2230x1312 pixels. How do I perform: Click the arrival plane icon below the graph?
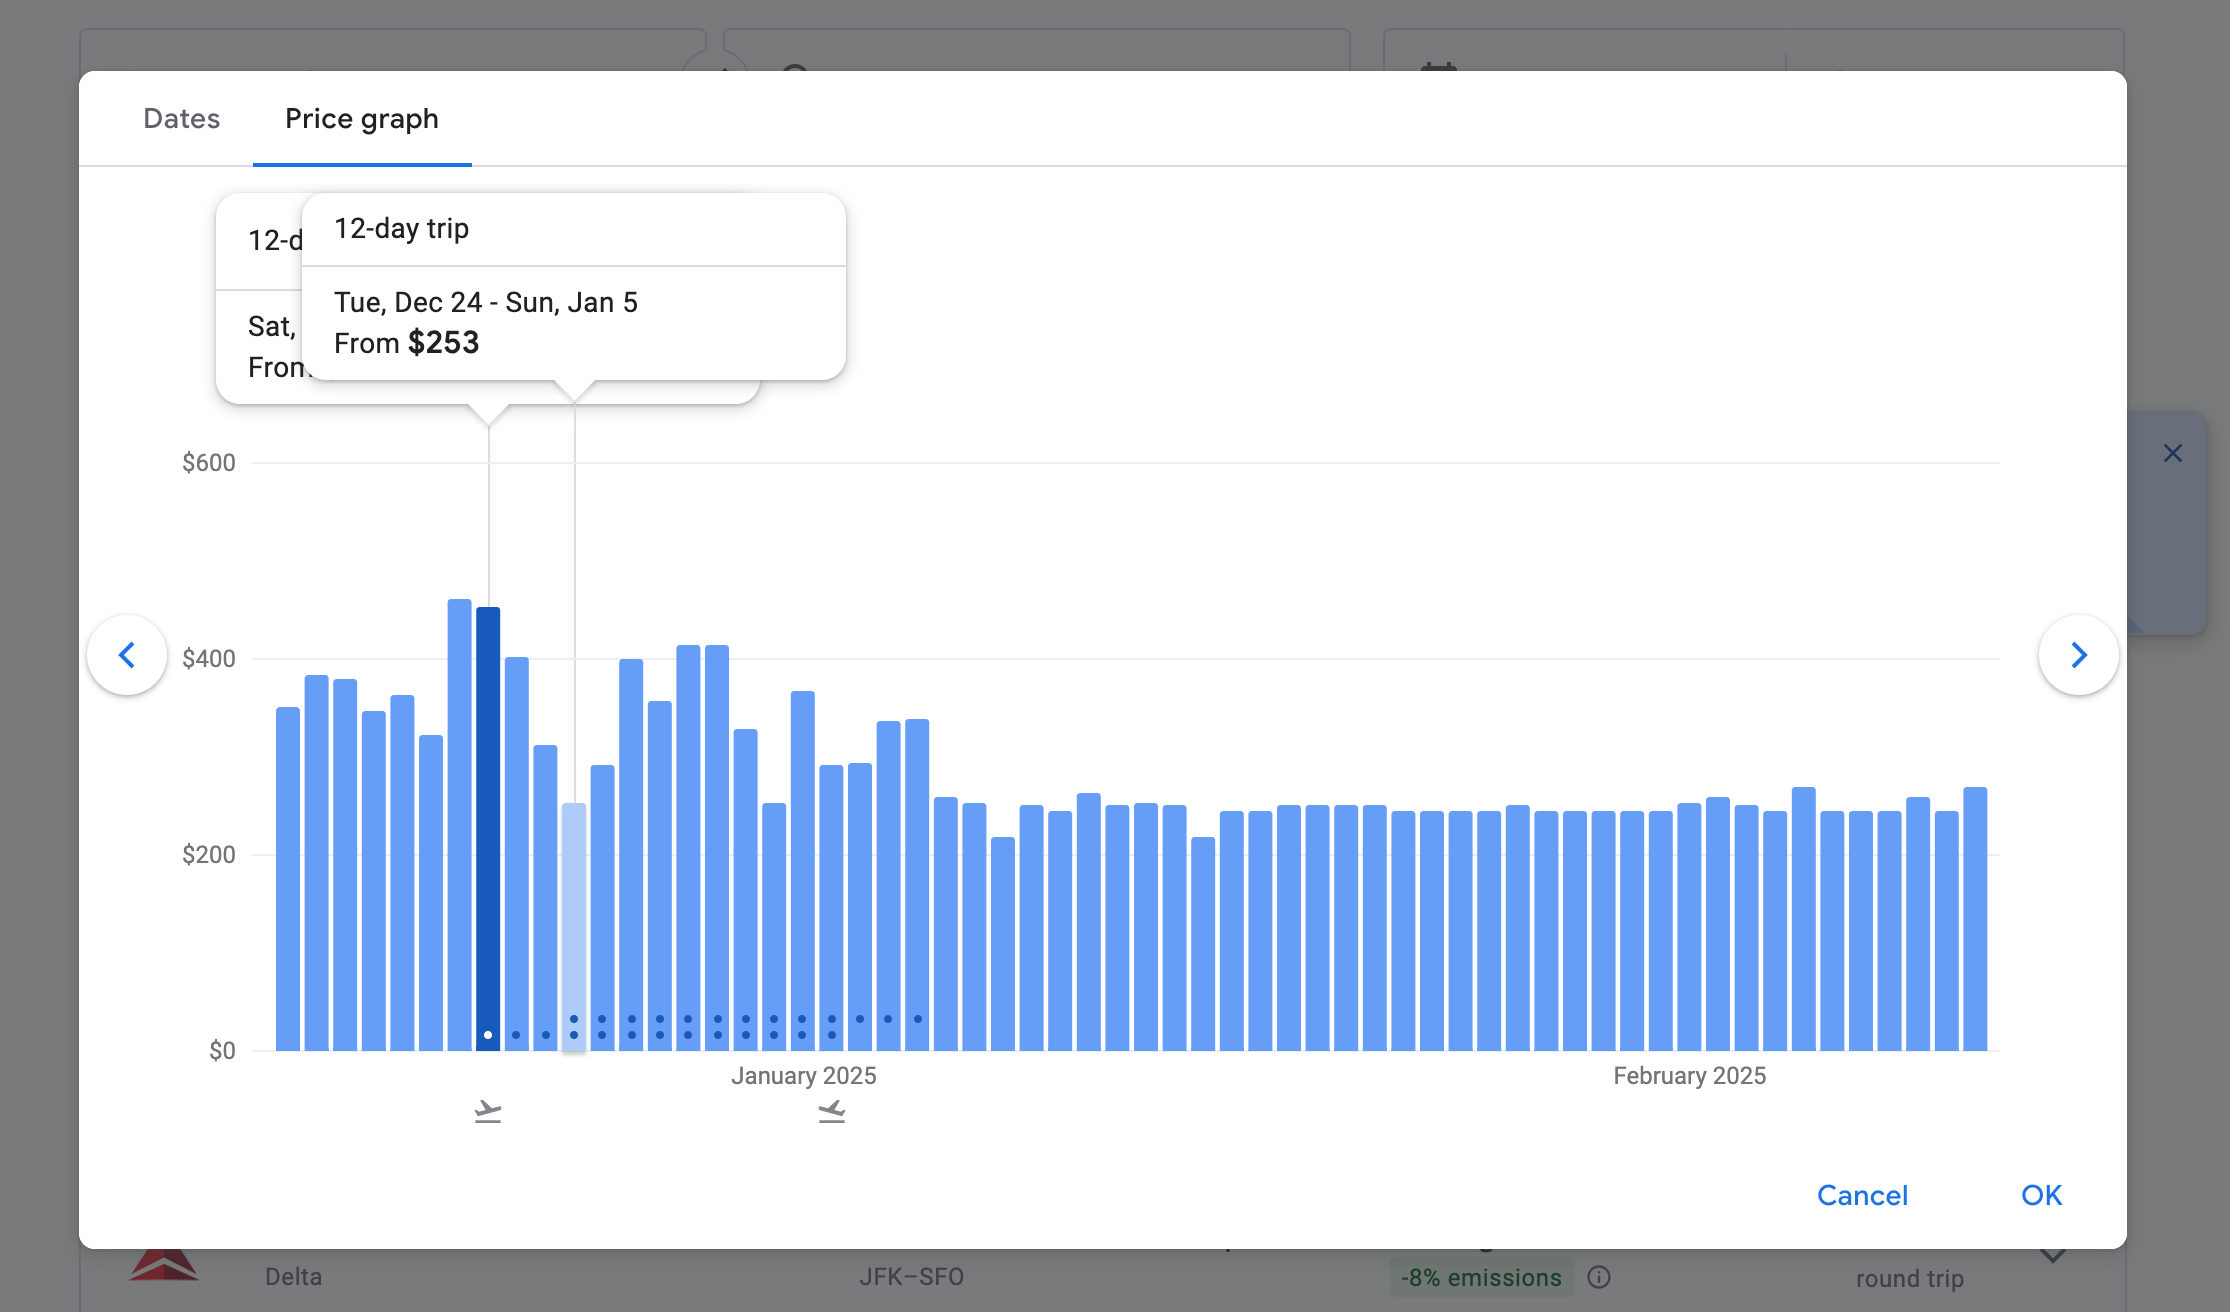click(831, 1110)
